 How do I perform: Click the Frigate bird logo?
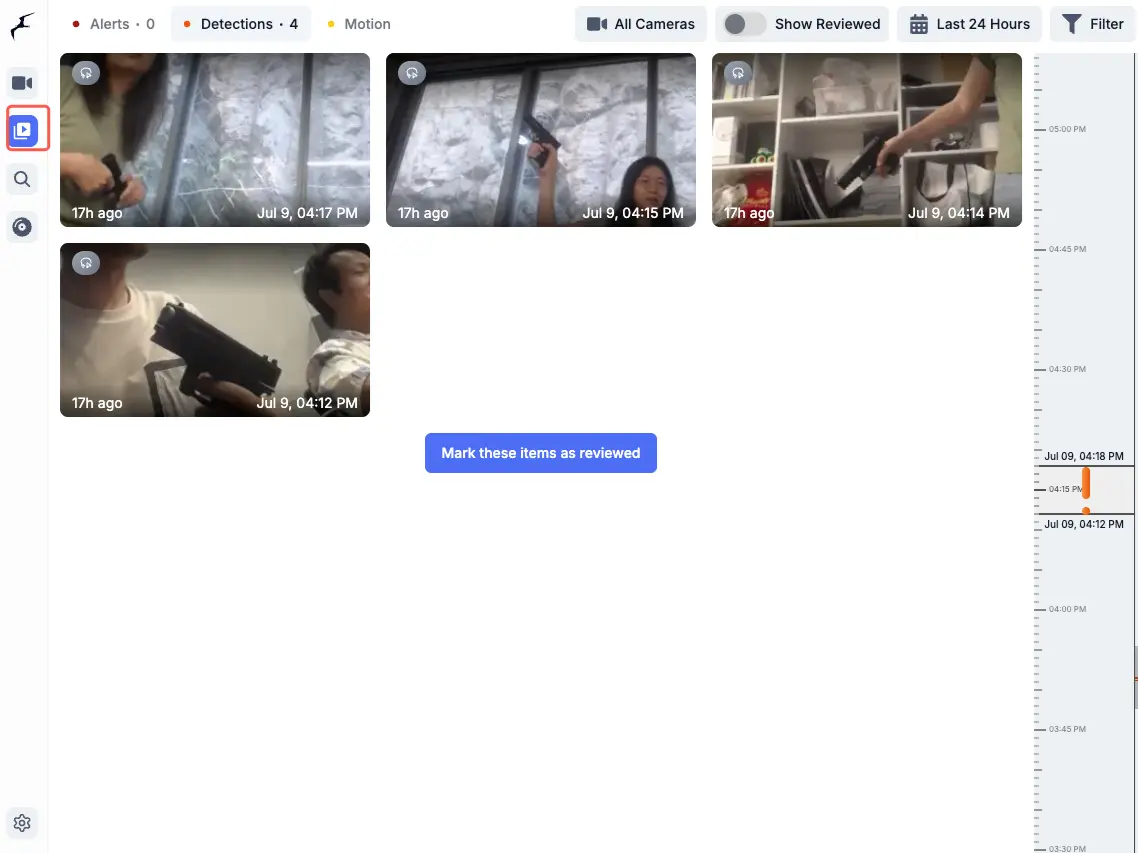point(22,27)
